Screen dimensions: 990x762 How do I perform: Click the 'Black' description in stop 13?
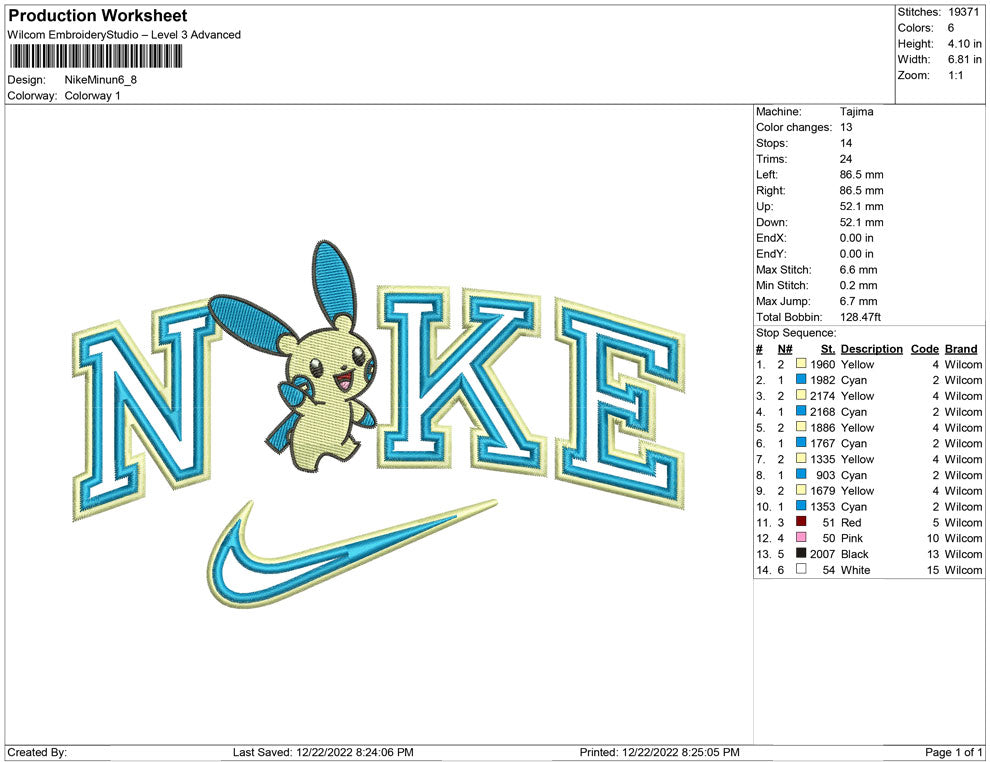point(854,554)
